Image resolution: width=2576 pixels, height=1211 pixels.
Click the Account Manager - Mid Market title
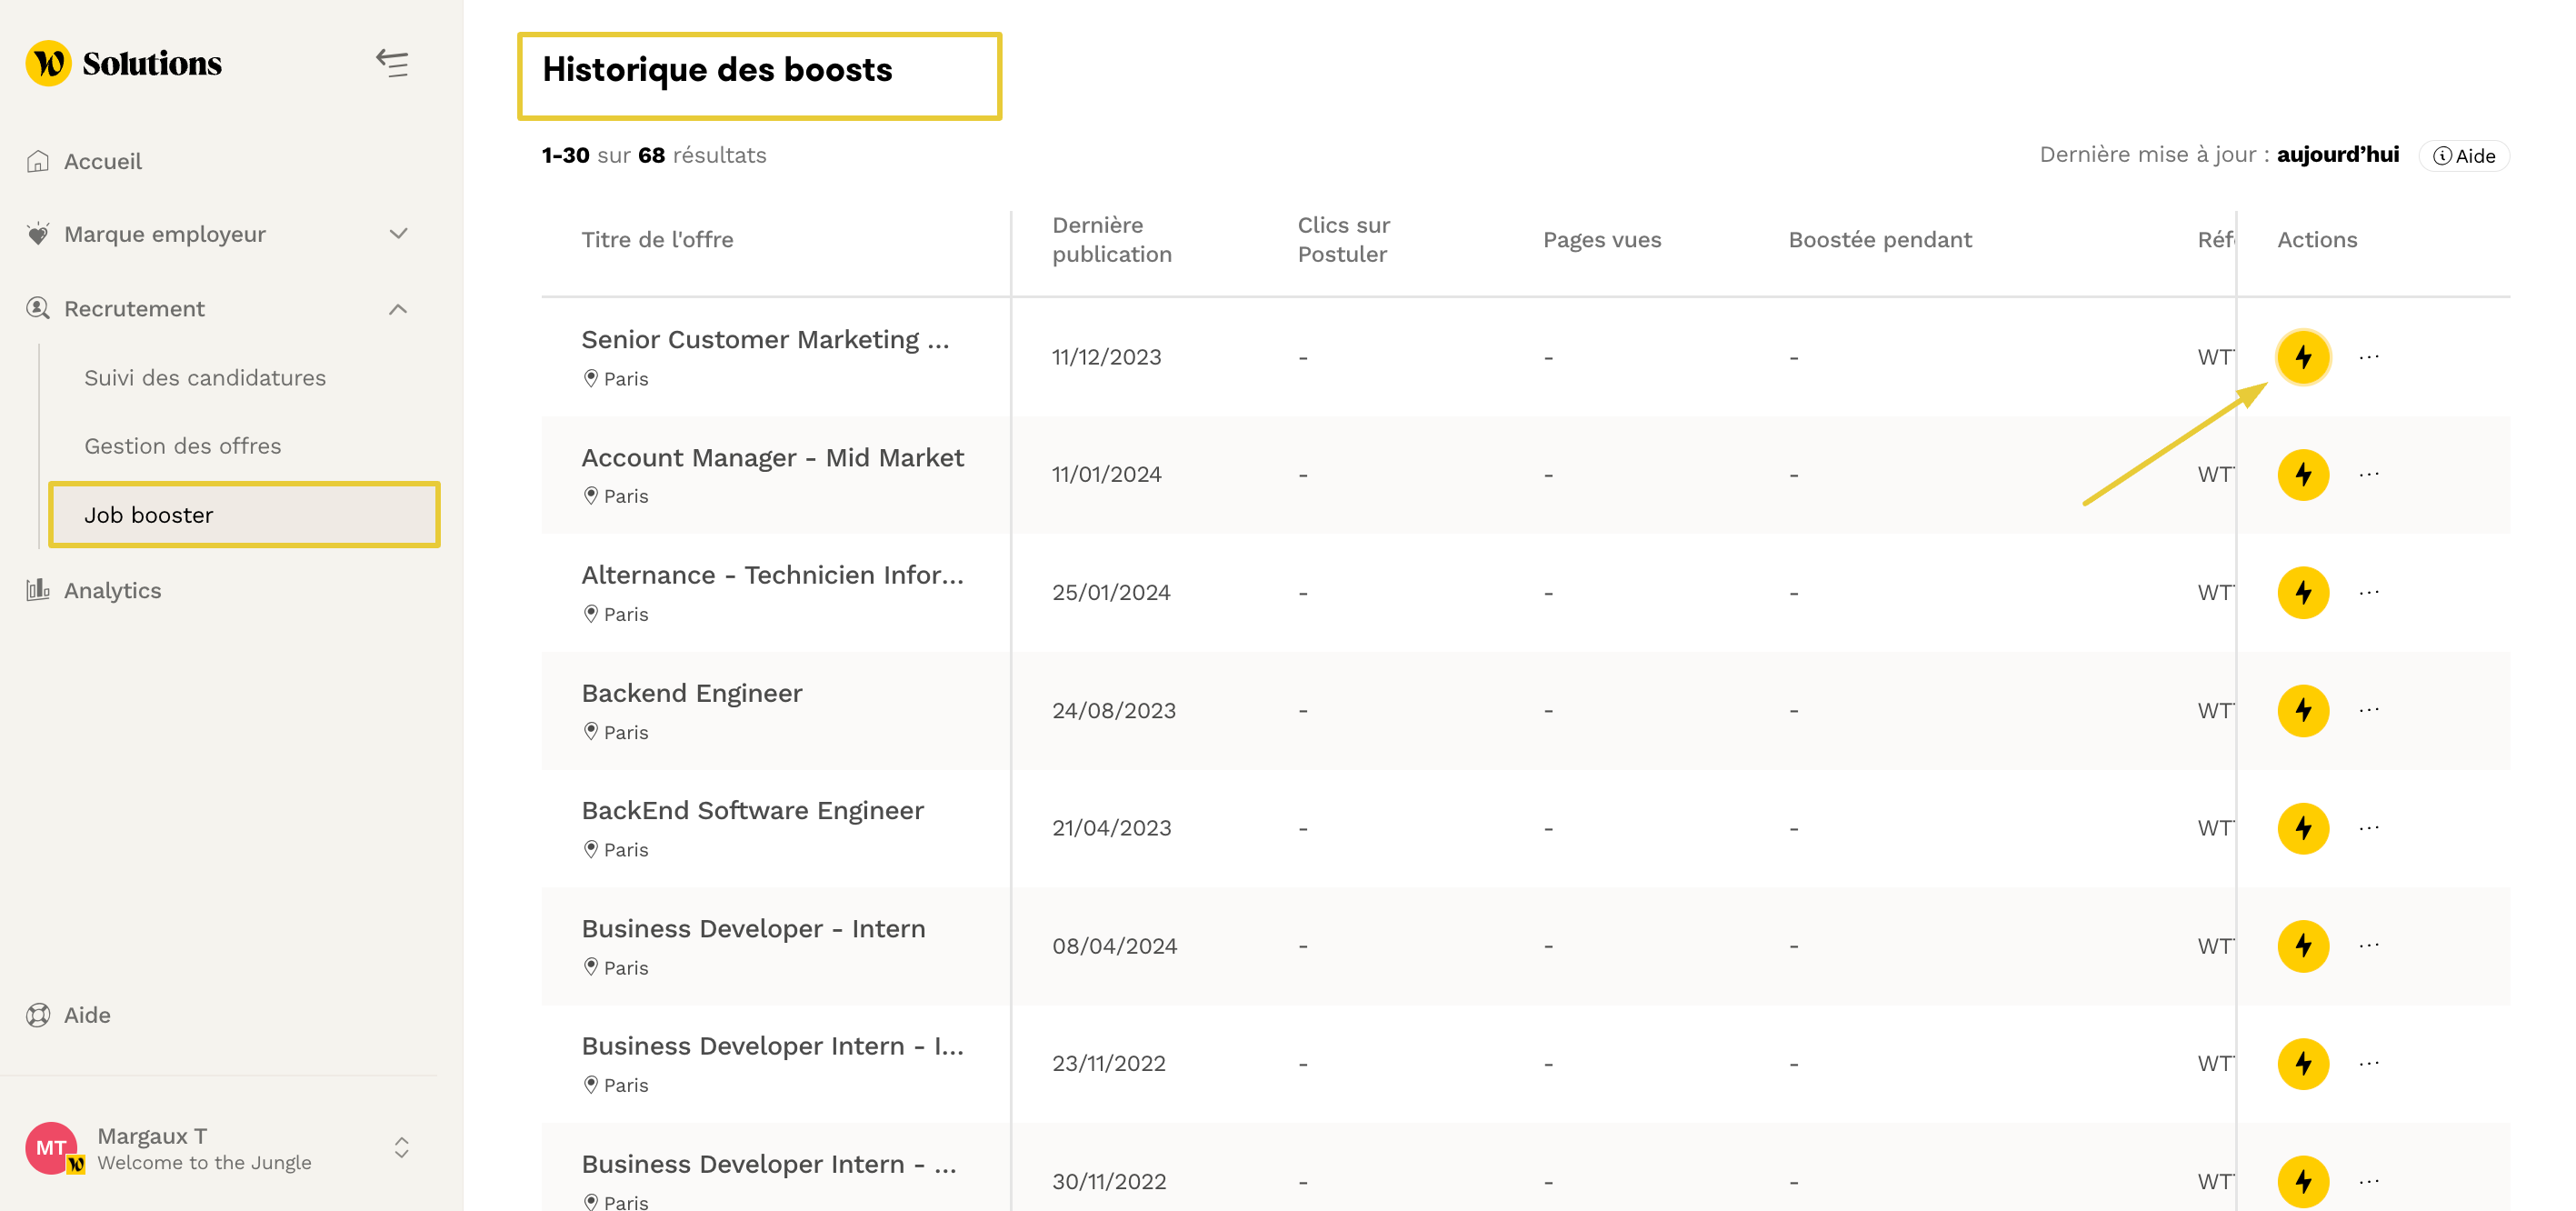[772, 458]
